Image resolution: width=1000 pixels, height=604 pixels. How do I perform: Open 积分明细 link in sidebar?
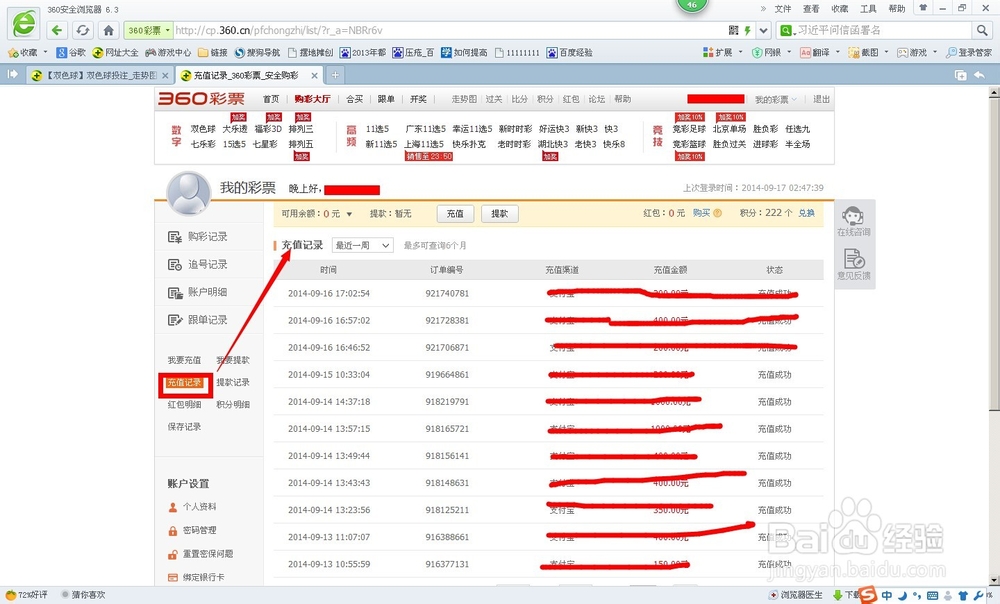point(233,404)
